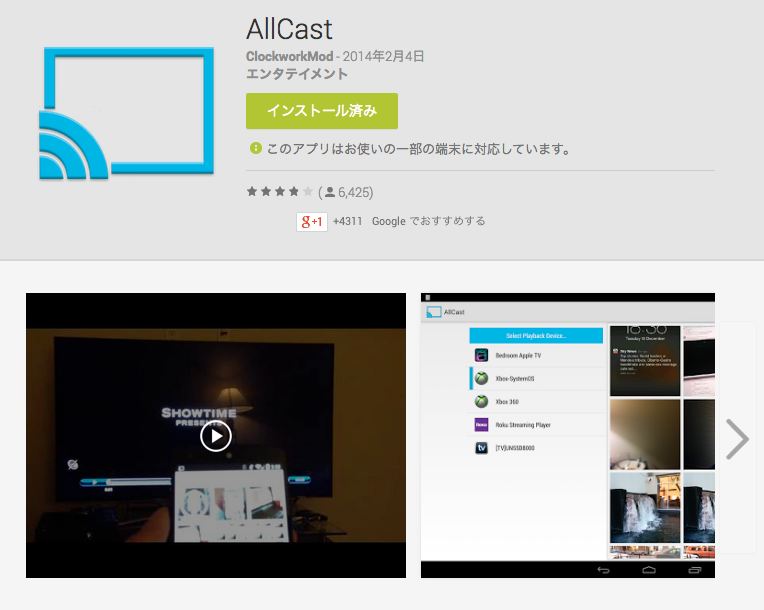Click Bedroom Apple TV in screenshot
This screenshot has width=764, height=610.
click(x=518, y=355)
